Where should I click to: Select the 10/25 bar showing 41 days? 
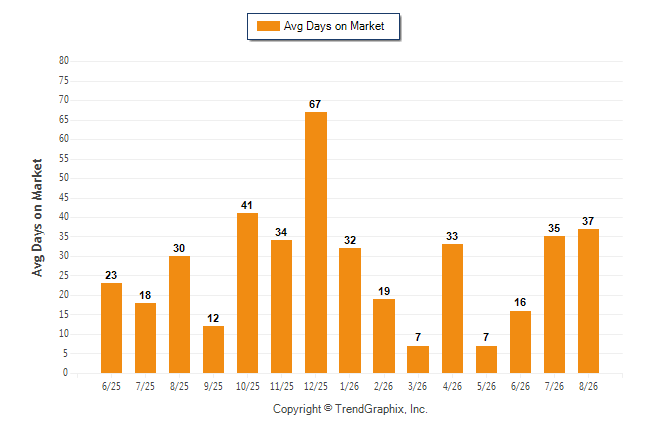pos(247,293)
